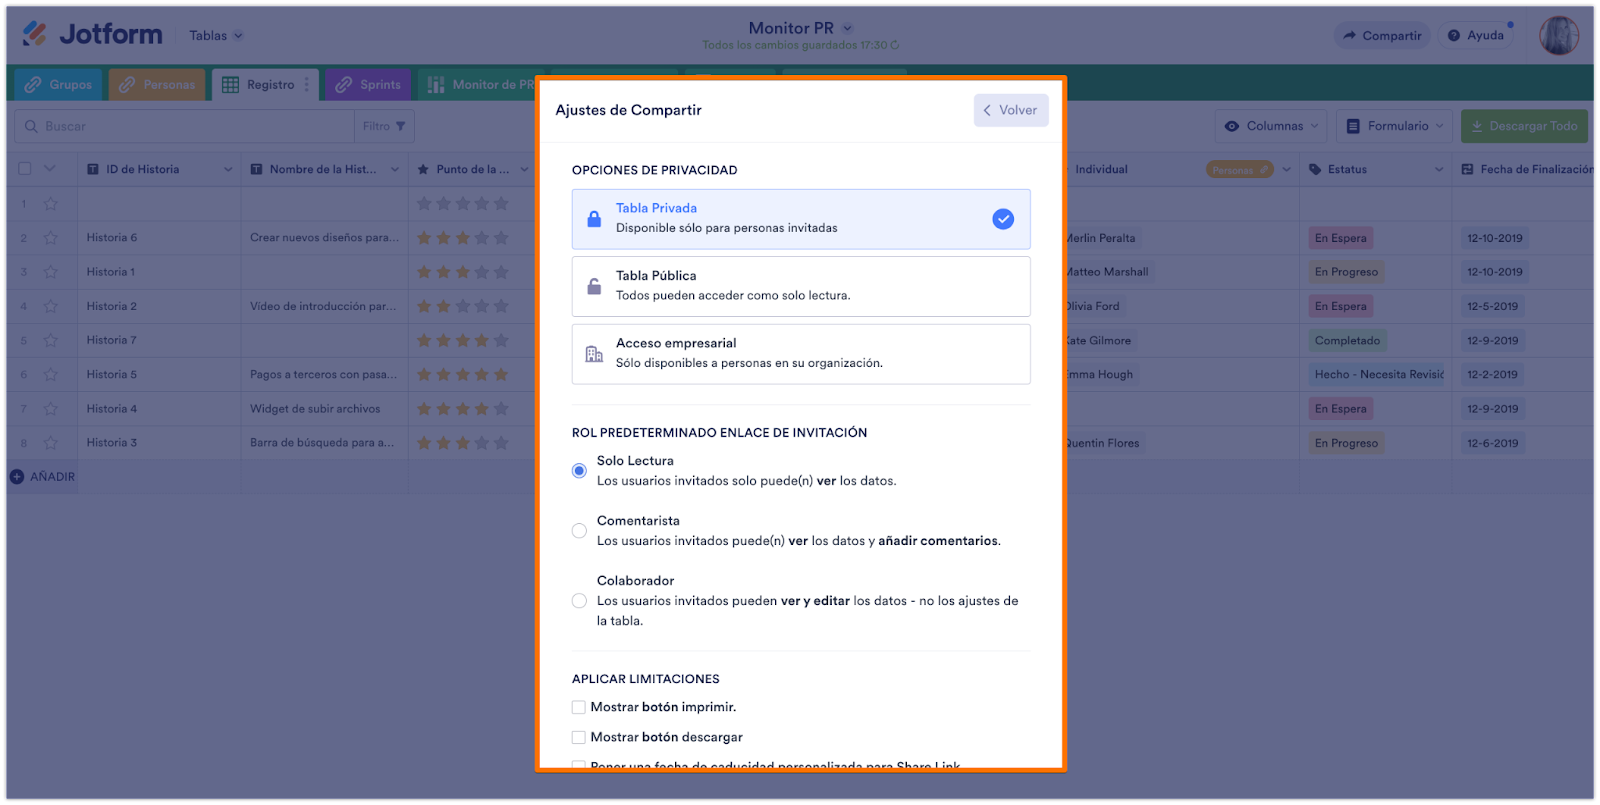This screenshot has width=1600, height=805.
Task: Mark the Historia 7 row as favorite
Action: tap(51, 340)
